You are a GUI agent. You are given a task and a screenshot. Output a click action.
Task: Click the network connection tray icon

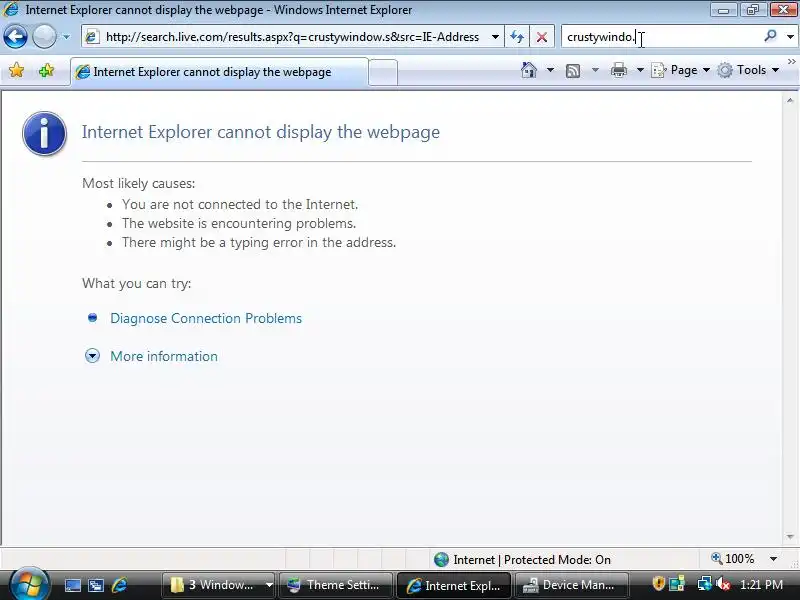point(705,584)
